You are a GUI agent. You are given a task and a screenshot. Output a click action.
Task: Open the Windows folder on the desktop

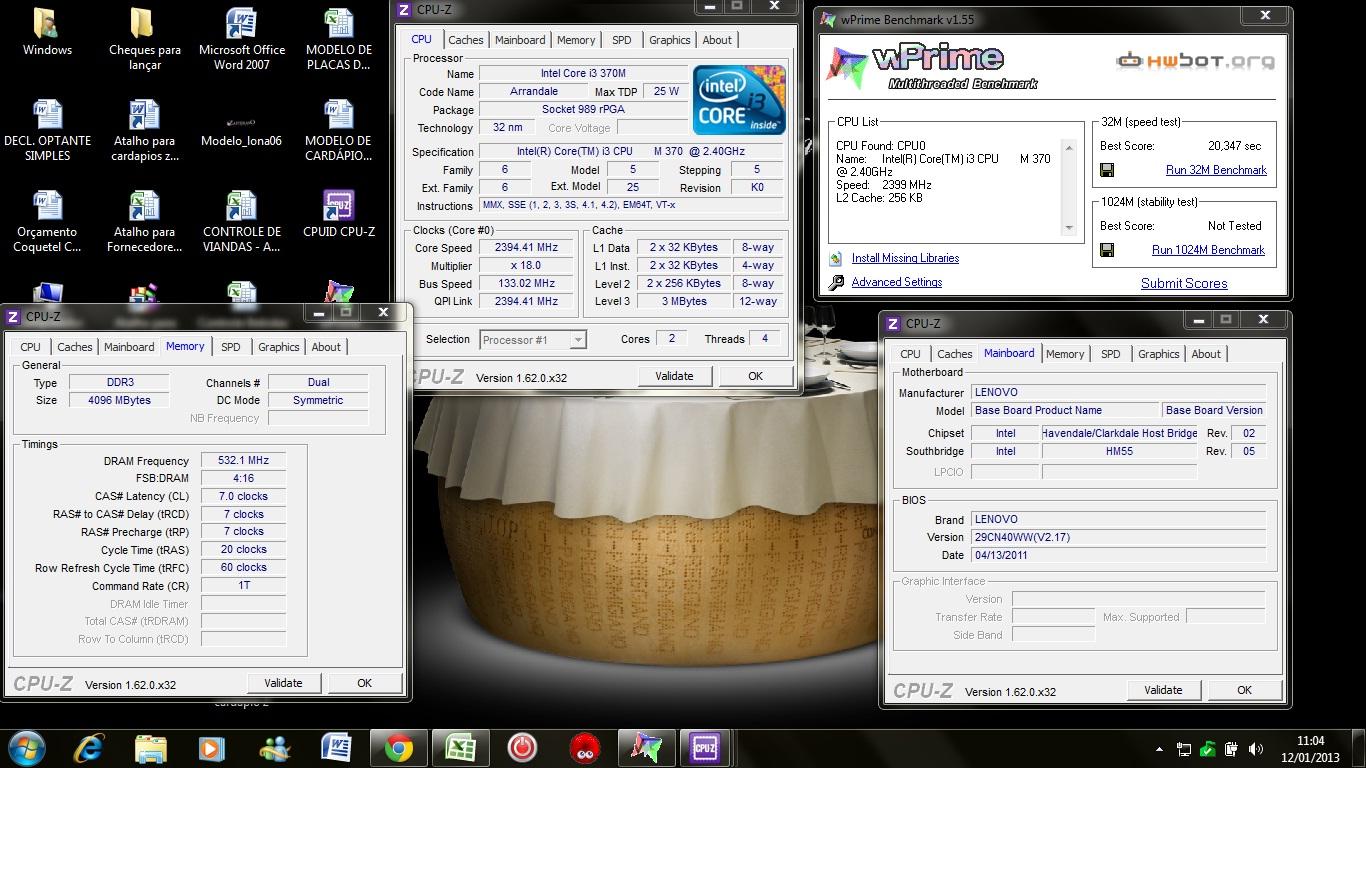(x=47, y=31)
